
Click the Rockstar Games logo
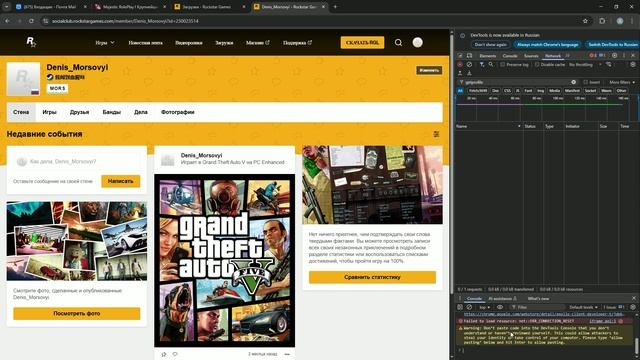(31, 42)
